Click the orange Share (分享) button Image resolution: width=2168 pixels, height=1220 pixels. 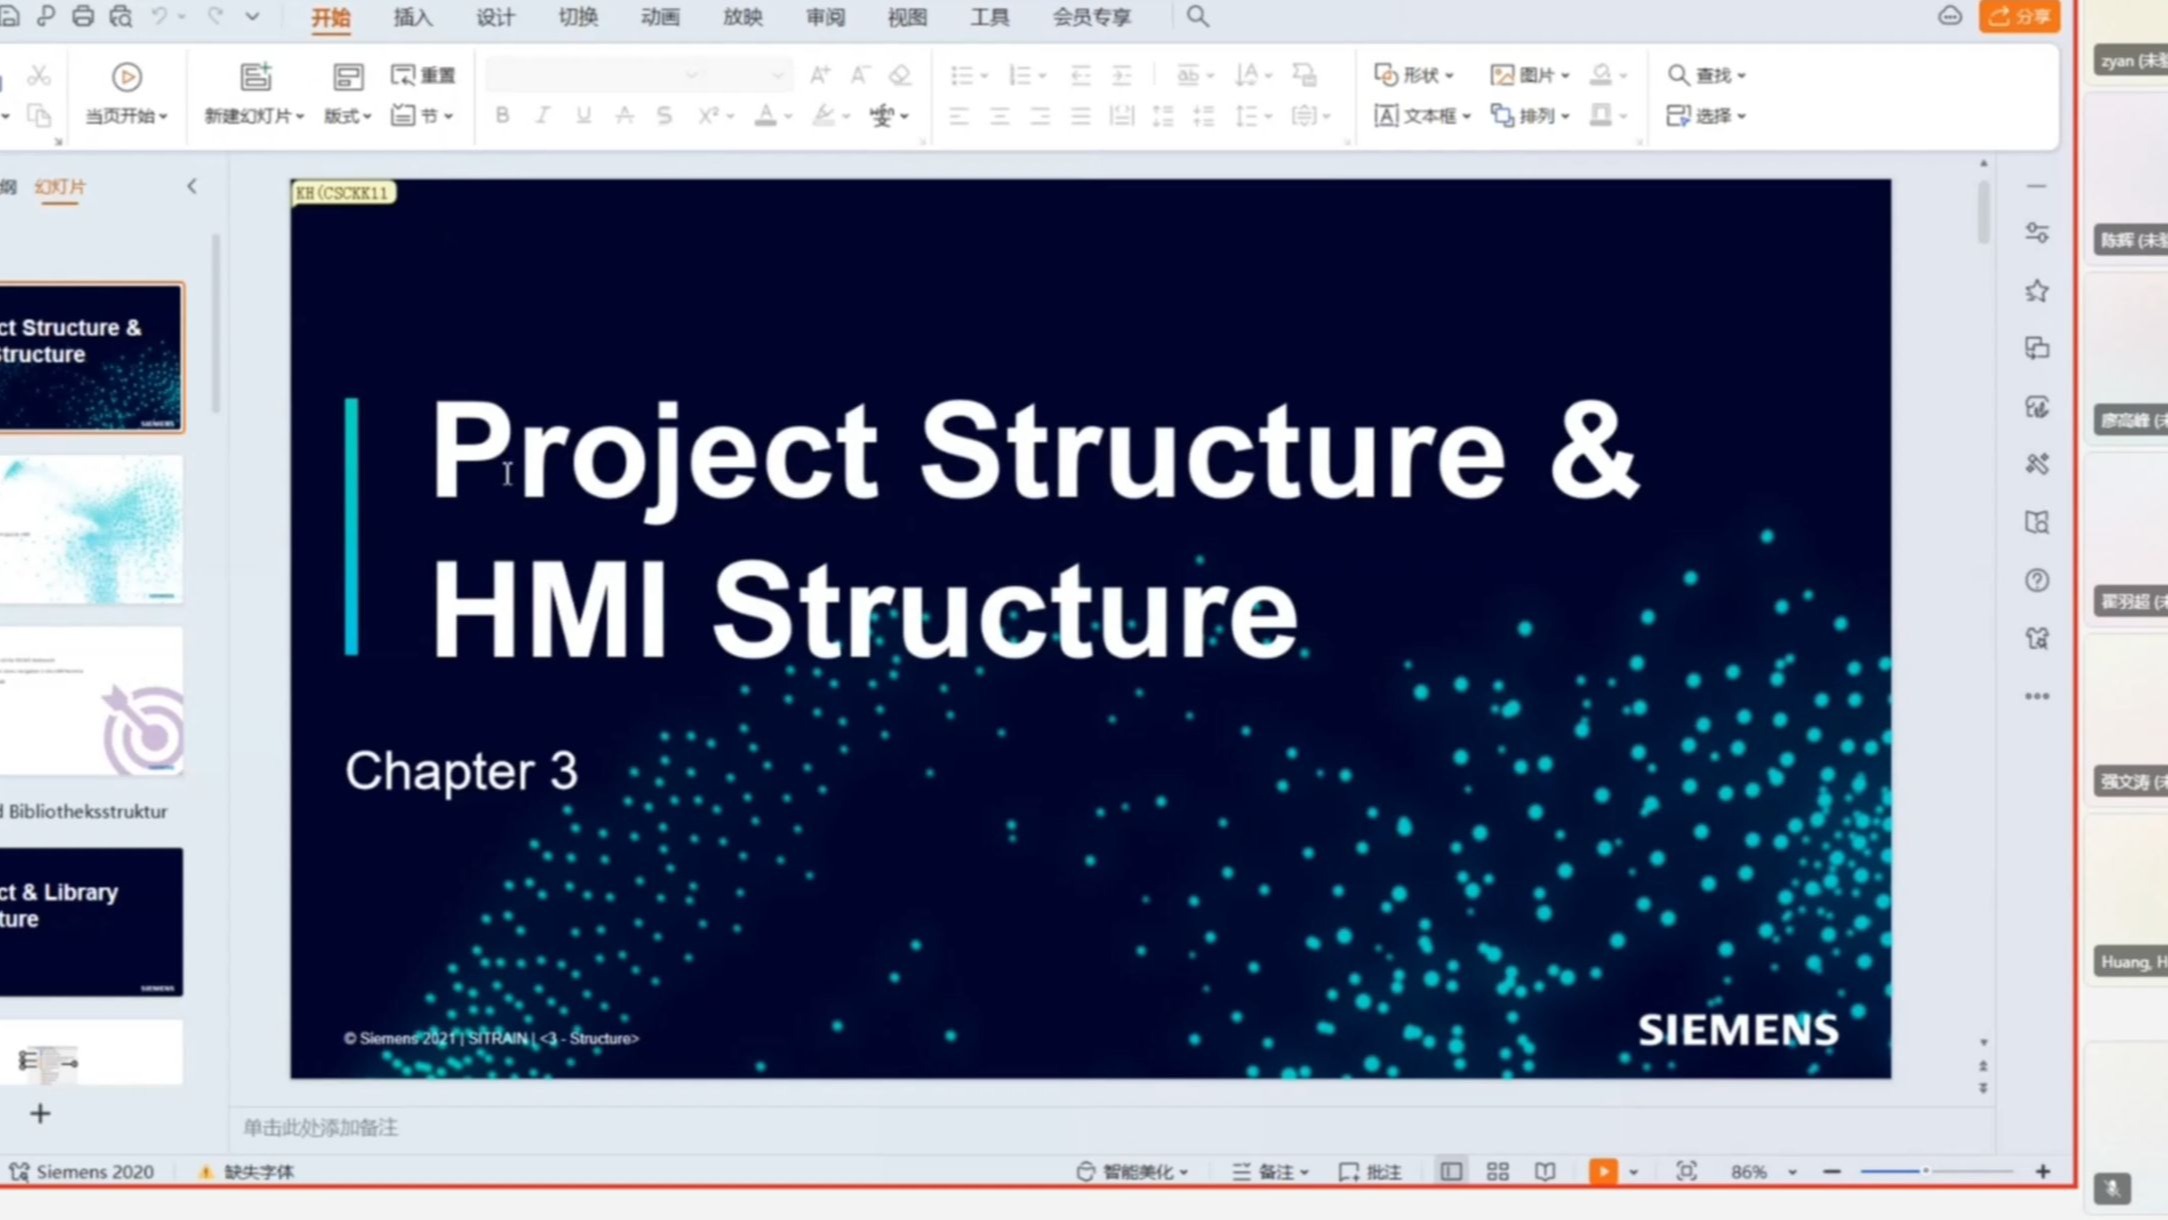coord(2019,17)
